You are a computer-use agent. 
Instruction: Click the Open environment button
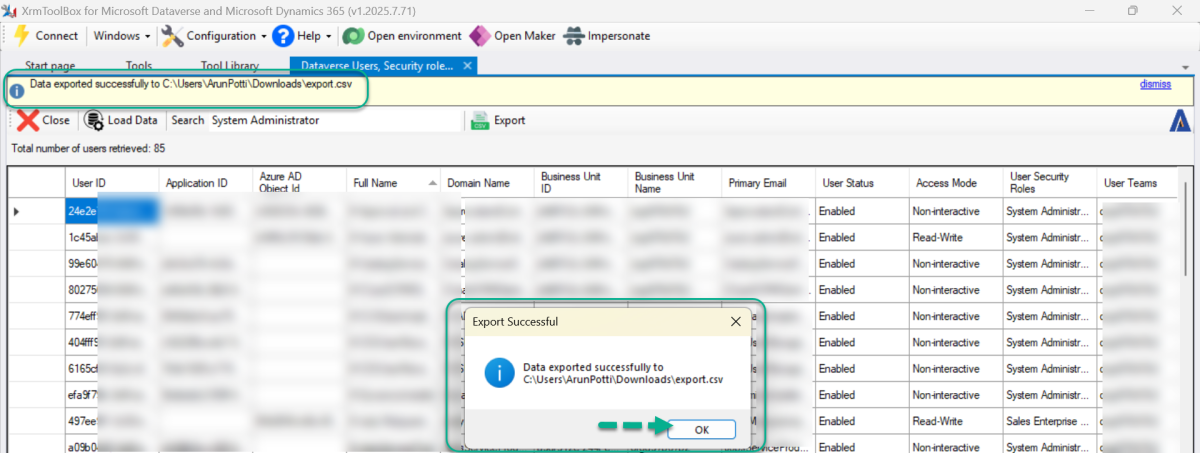pos(402,35)
